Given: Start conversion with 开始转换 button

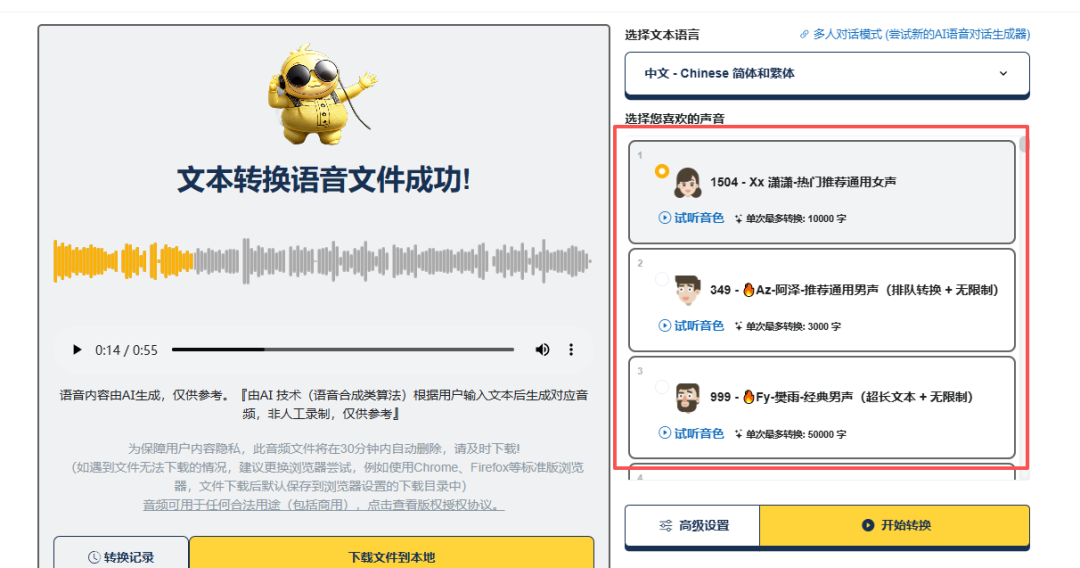Looking at the screenshot, I should pyautogui.click(x=895, y=526).
